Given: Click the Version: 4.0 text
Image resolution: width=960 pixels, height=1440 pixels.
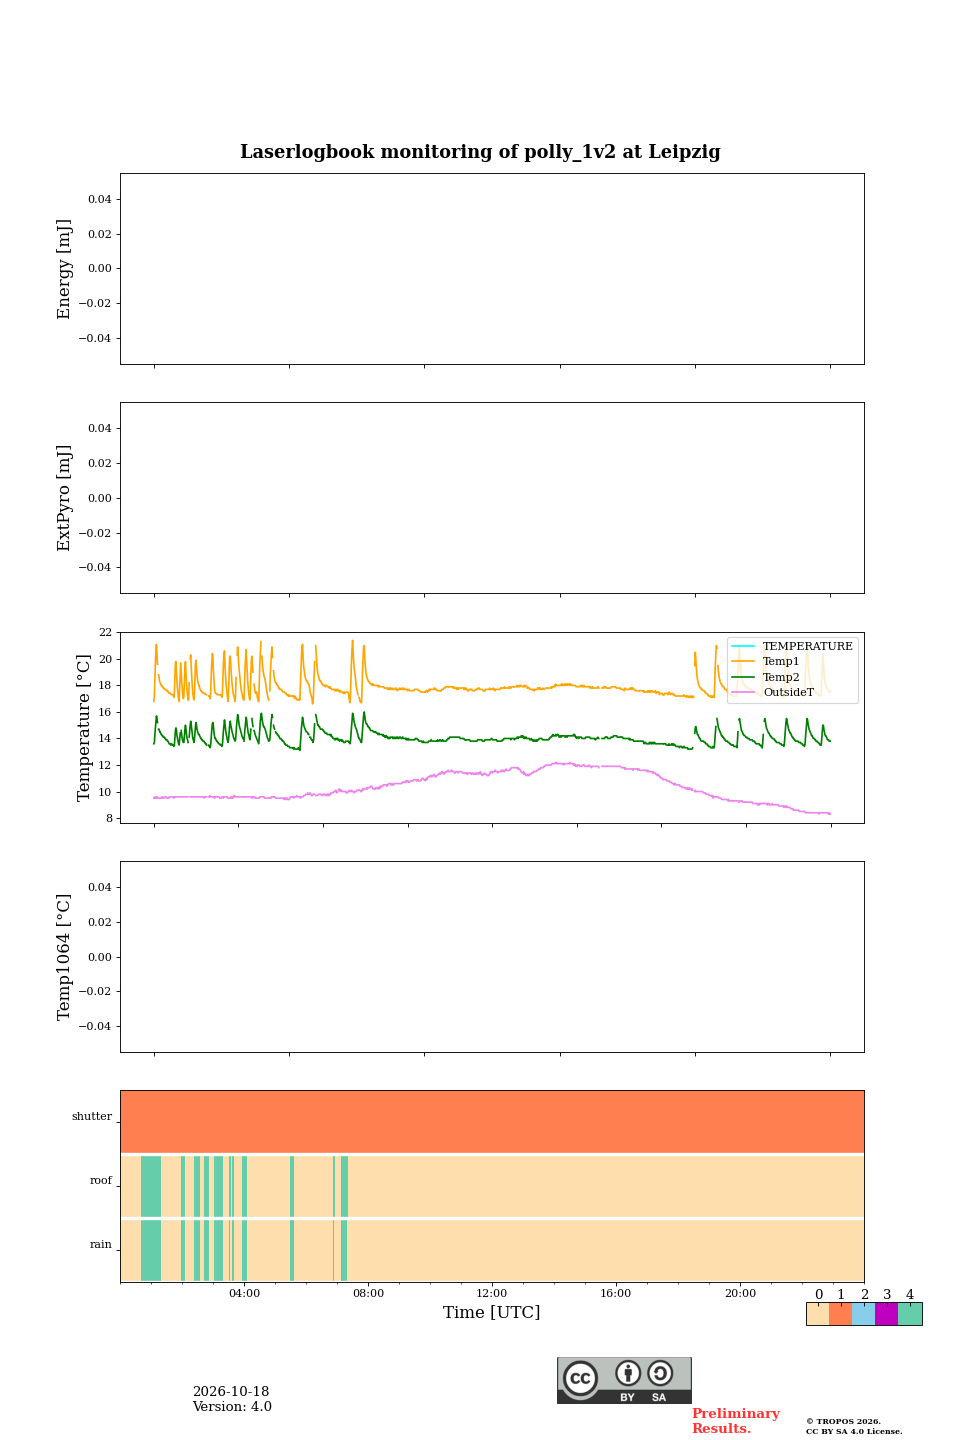Looking at the screenshot, I should pos(232,1407).
